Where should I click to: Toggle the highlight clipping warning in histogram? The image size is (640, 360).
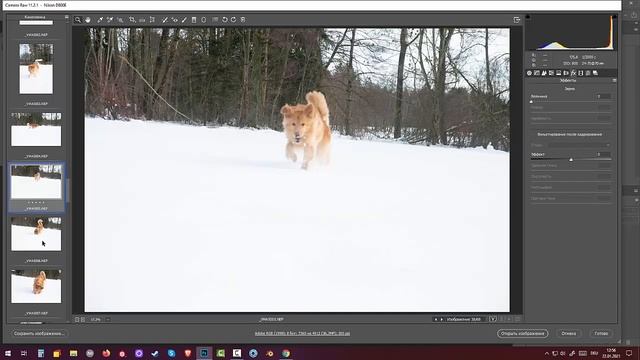click(x=615, y=17)
